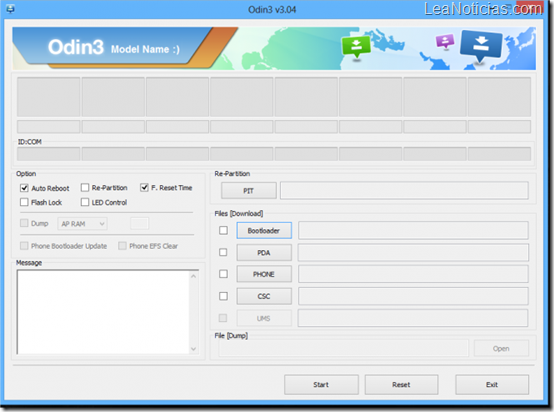The width and height of the screenshot is (554, 412).
Task: Click the blue download bubble banner icon
Action: [x=481, y=46]
